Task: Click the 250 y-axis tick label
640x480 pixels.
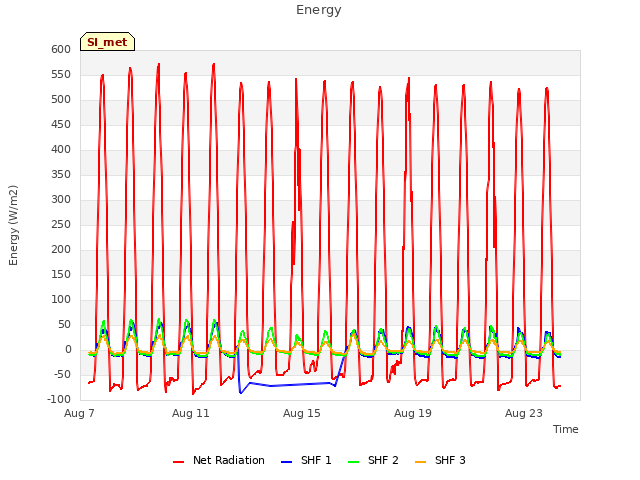Action: coord(61,224)
